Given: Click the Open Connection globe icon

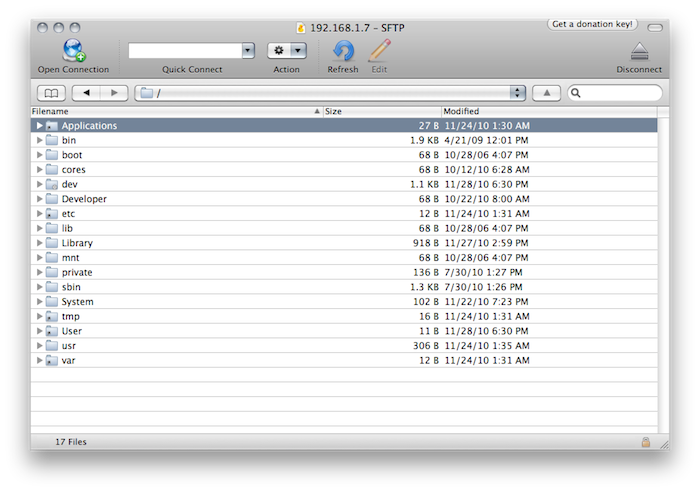Looking at the screenshot, I should point(76,50).
